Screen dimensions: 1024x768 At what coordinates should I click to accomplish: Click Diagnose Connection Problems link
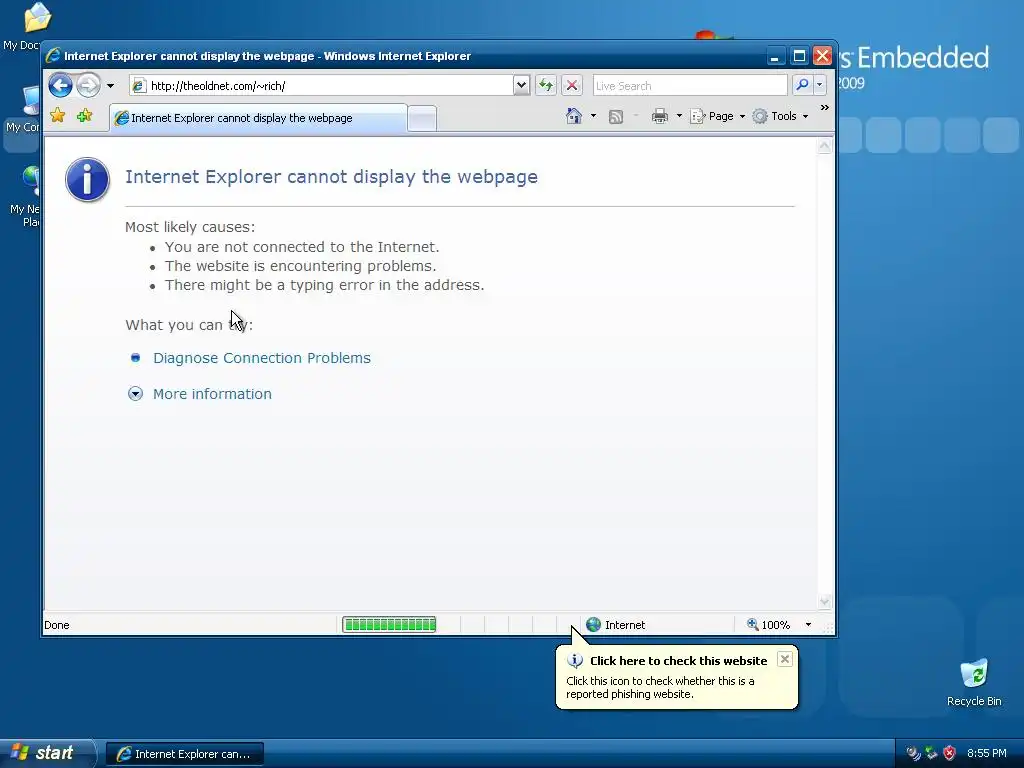(262, 358)
